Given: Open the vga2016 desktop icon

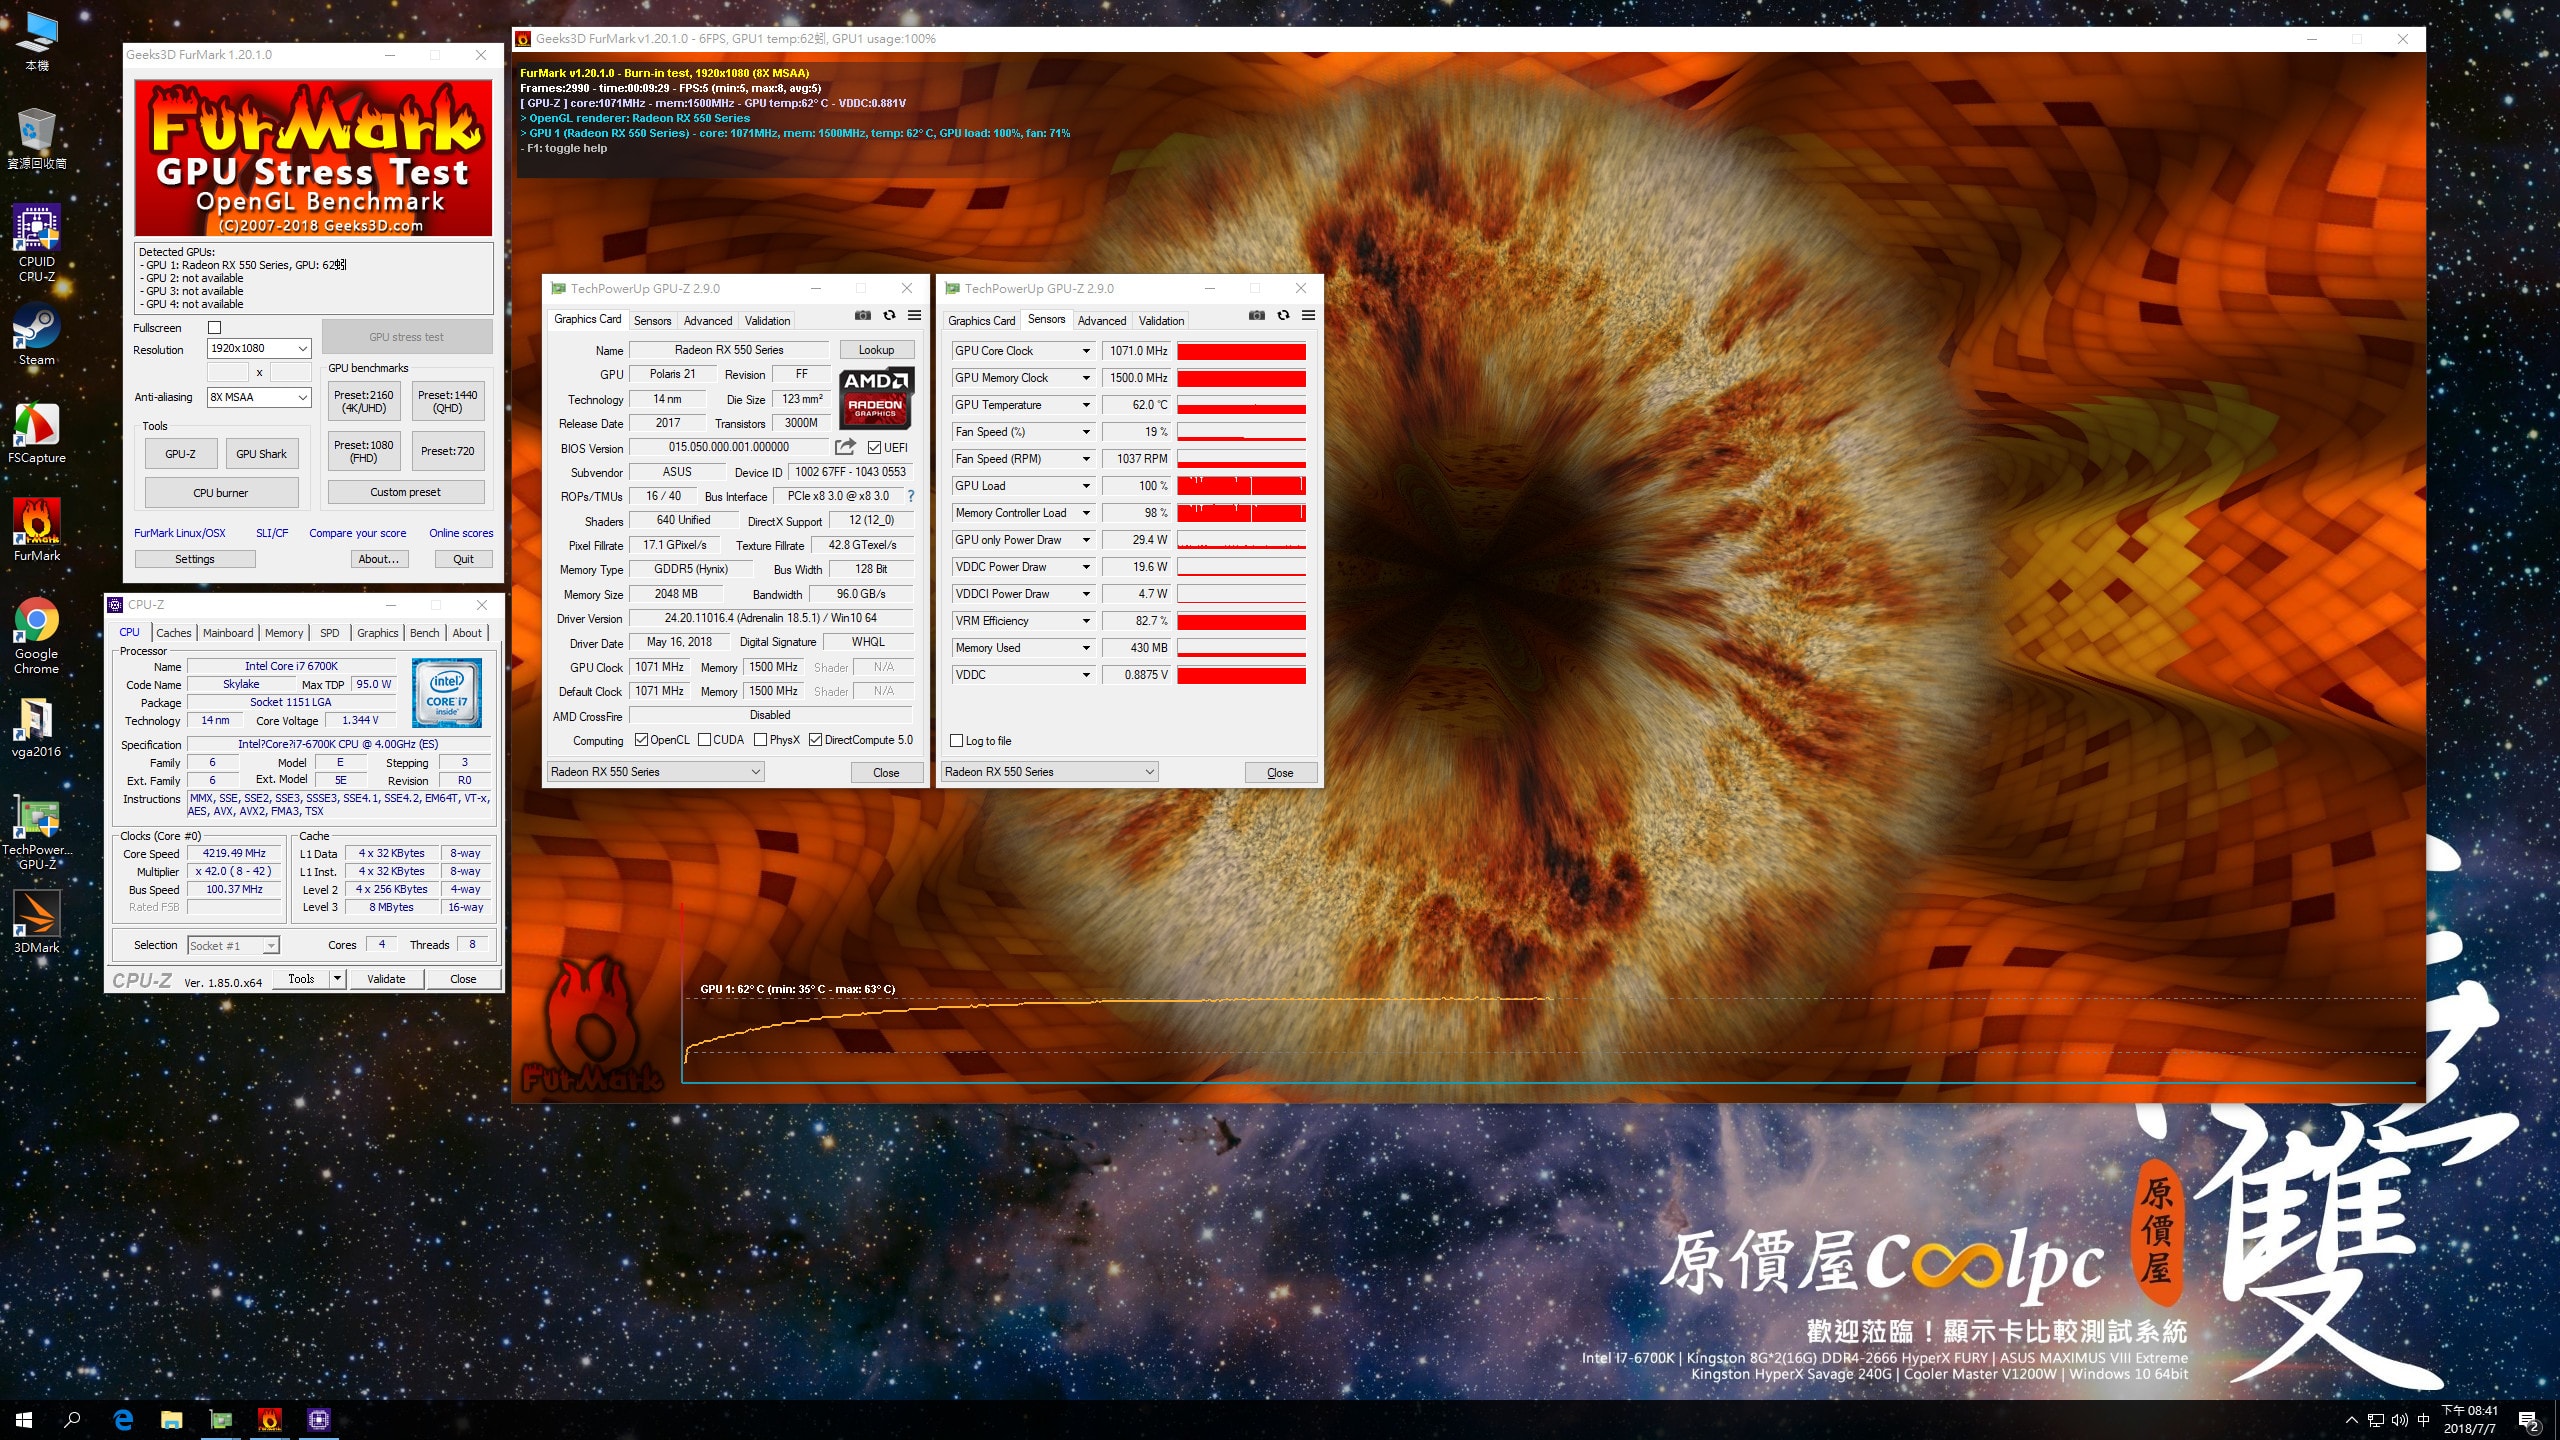Looking at the screenshot, I should click(x=37, y=727).
